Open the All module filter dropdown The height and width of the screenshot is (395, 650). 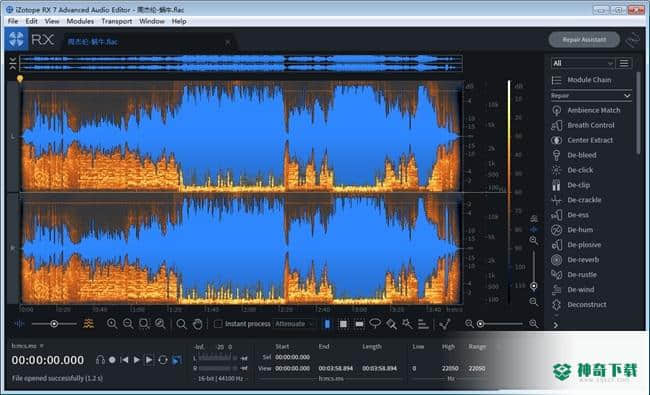[582, 63]
